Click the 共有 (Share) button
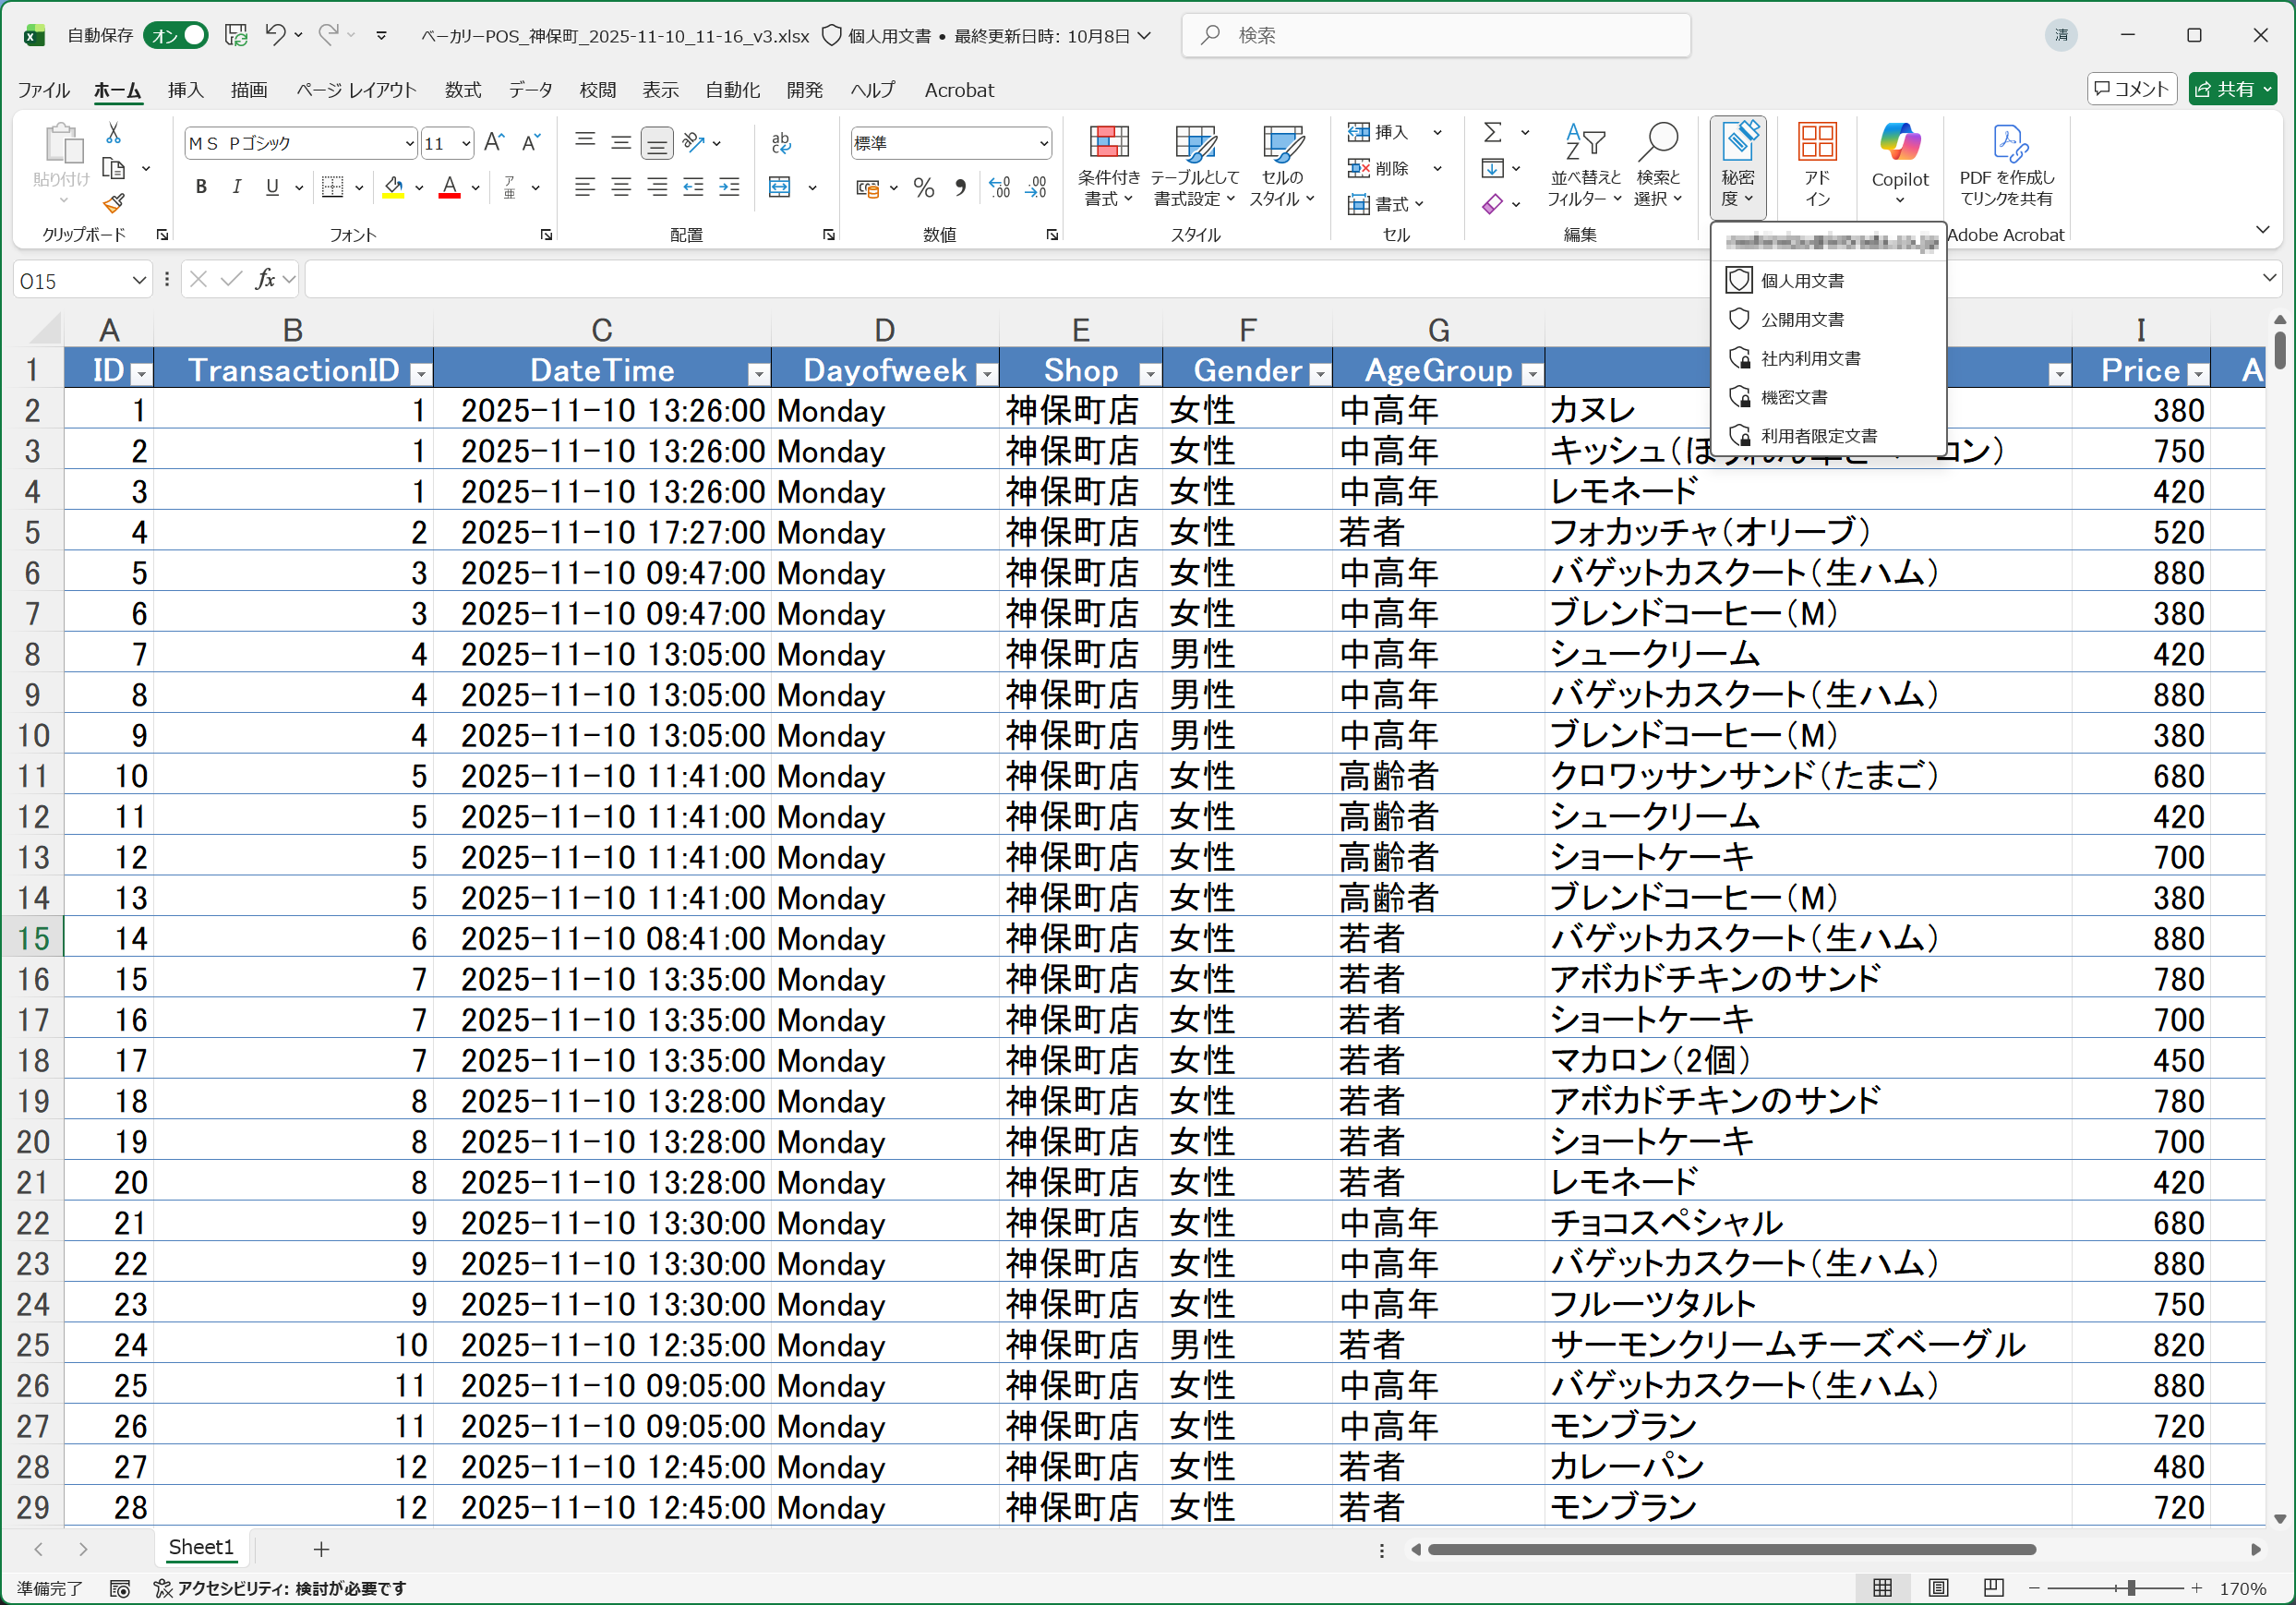Screen dimensions: 2296x1605 (2233, 89)
